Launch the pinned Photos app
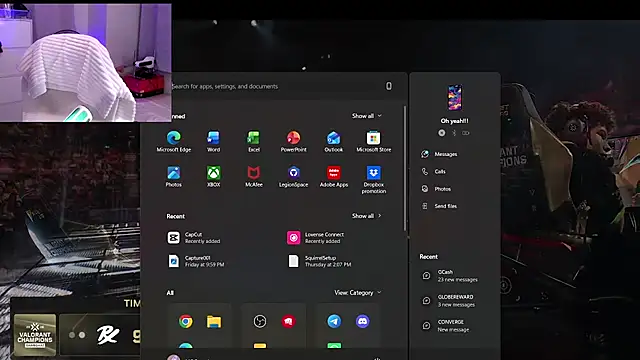Screen dimensions: 640x360 pyautogui.click(x=173, y=176)
